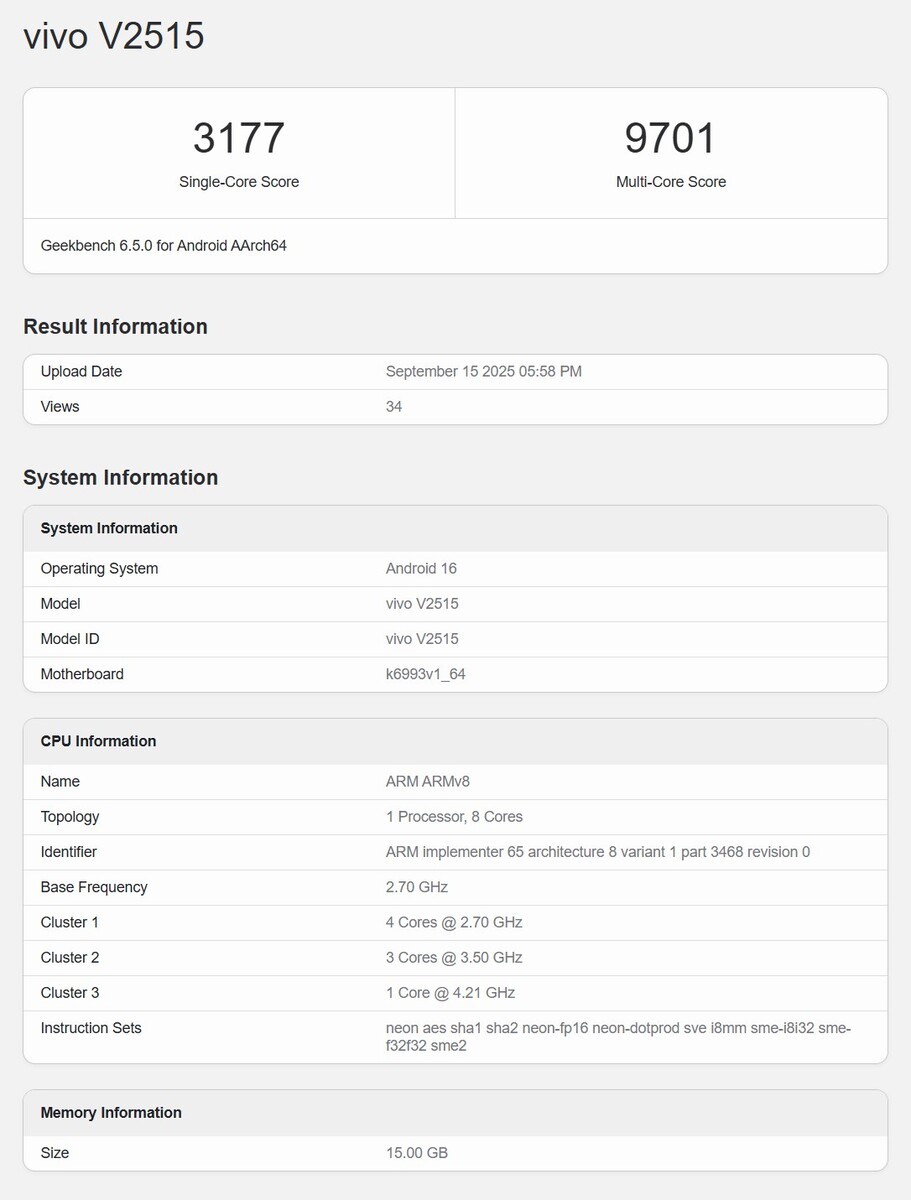Viewport: 911px width, 1200px height.
Task: Click the motherboard value k6993v1_64
Action: [425, 674]
